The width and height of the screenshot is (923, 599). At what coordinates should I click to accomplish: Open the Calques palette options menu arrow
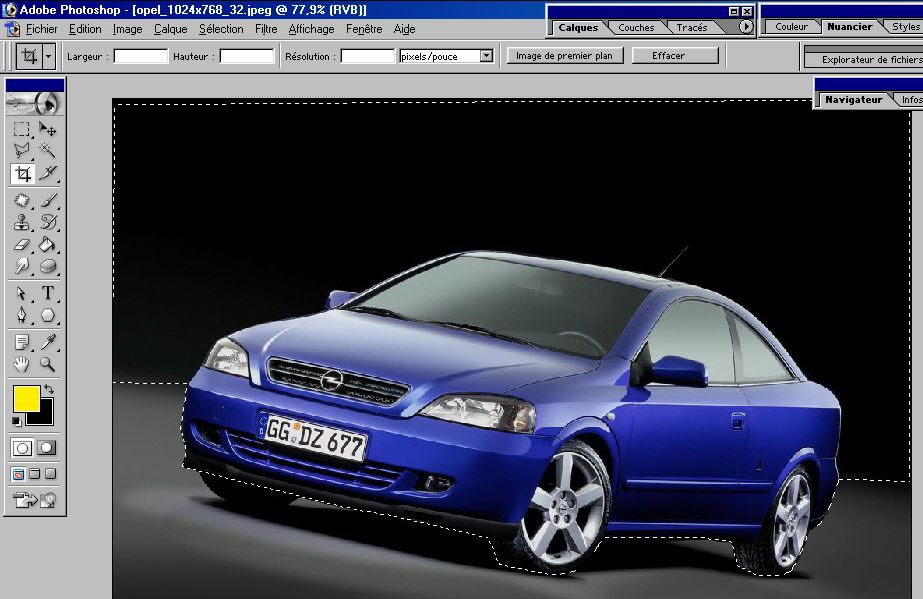click(746, 26)
